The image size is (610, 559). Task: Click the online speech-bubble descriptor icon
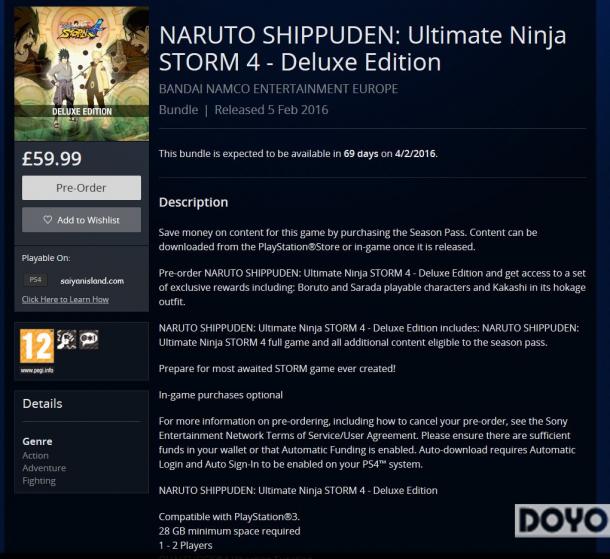89,339
